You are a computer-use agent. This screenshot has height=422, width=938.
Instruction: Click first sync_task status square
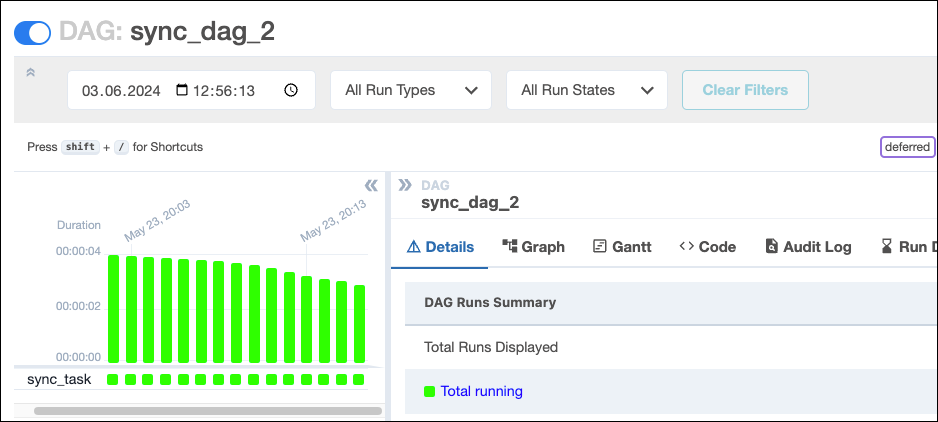(113, 379)
